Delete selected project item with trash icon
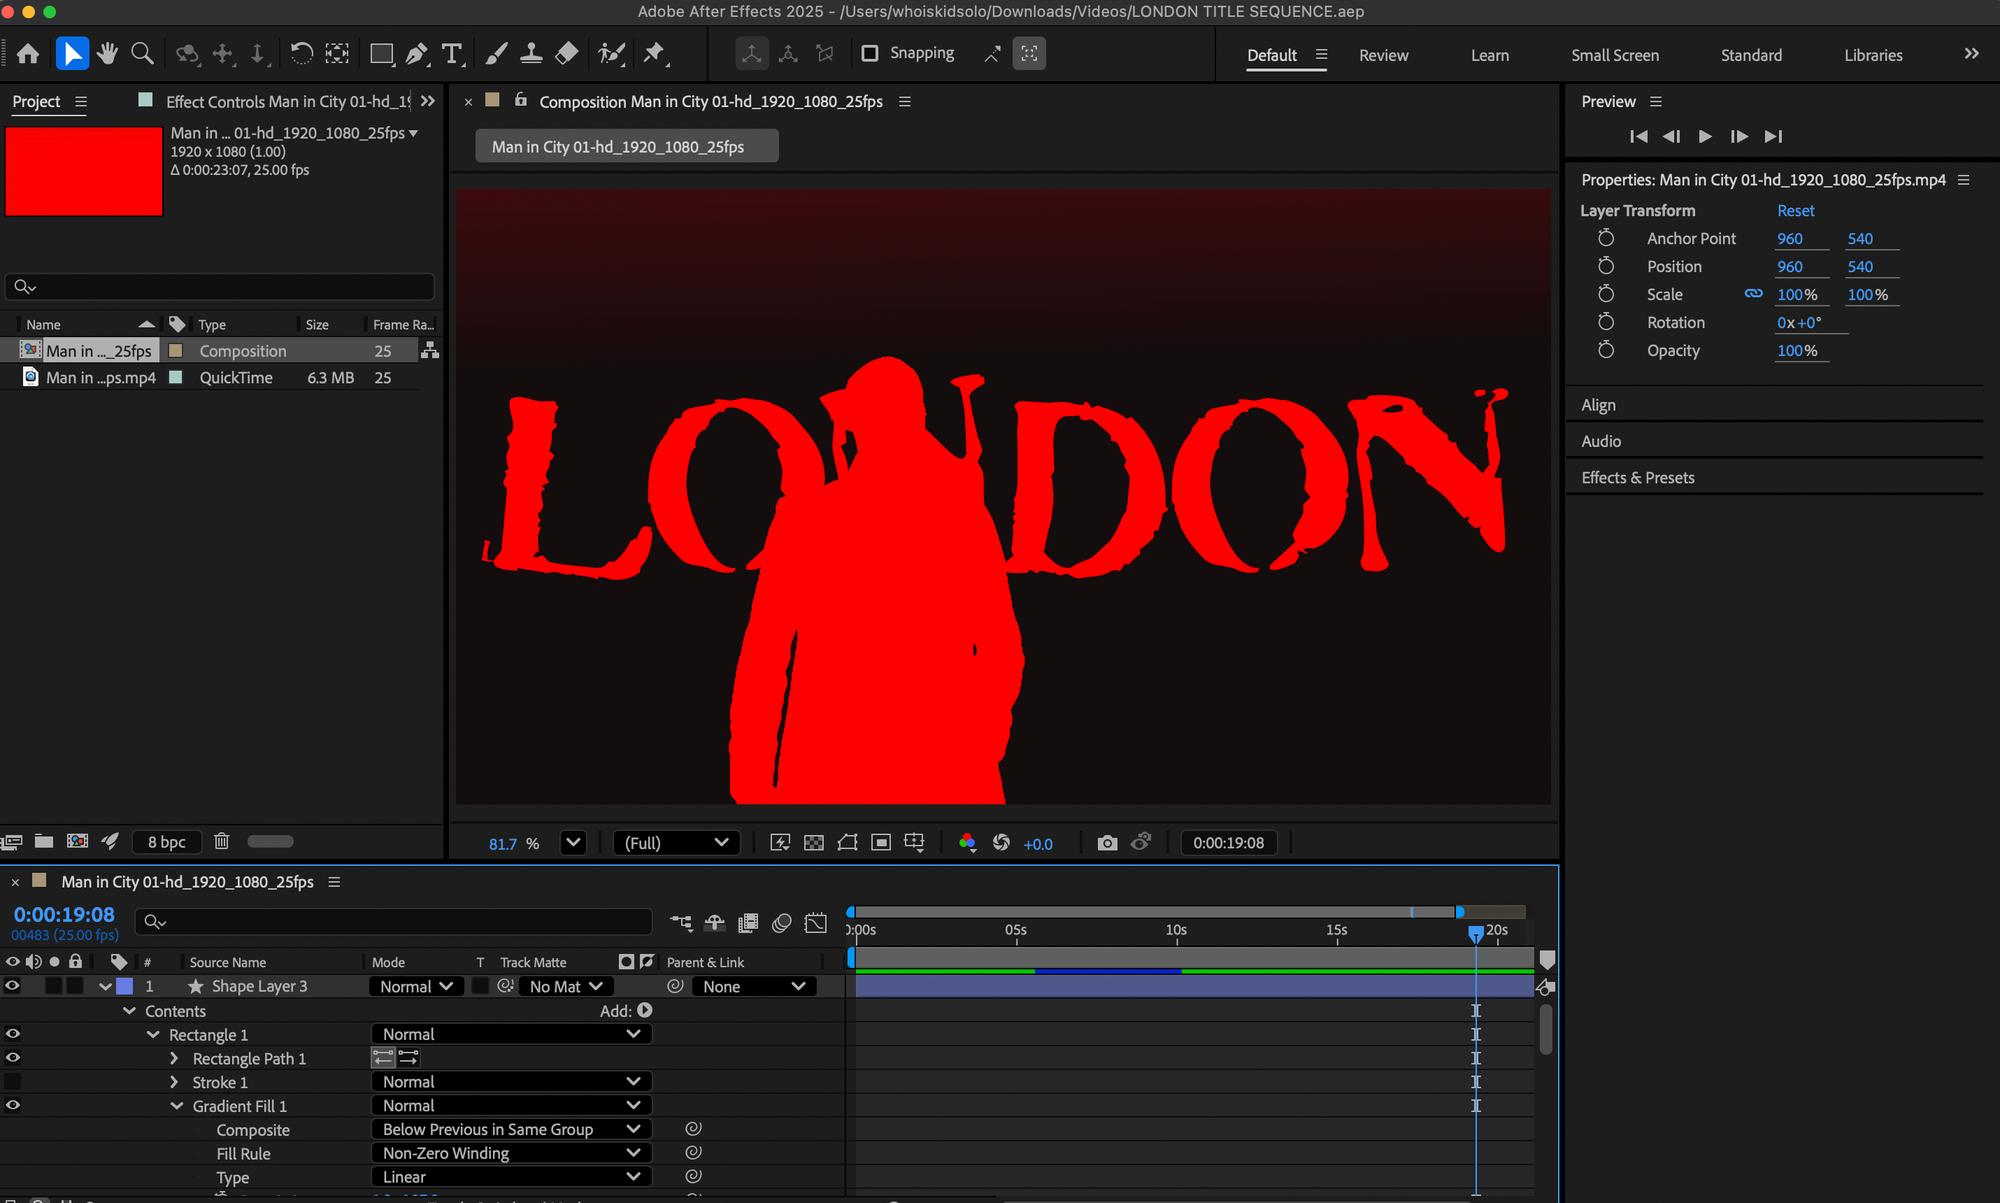The height and width of the screenshot is (1203, 2000). coord(222,841)
